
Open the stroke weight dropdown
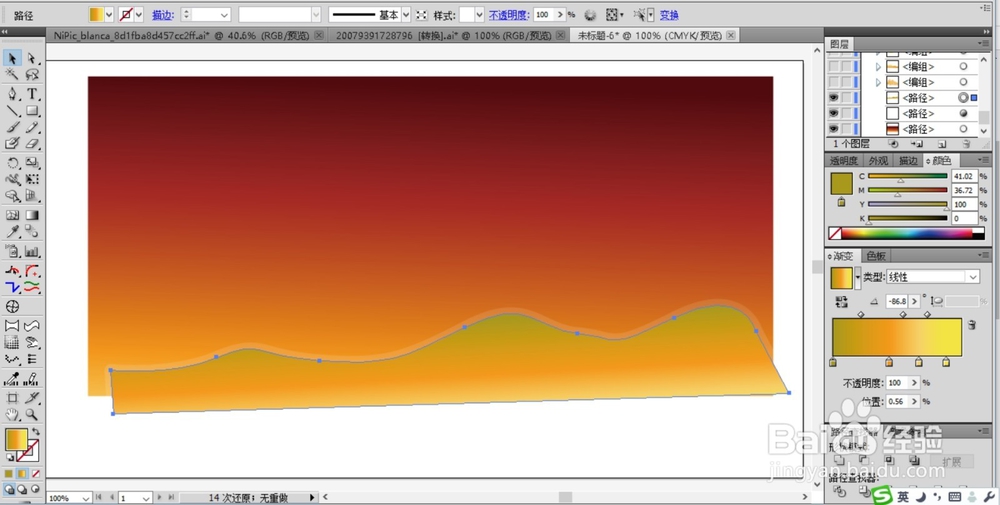[224, 15]
